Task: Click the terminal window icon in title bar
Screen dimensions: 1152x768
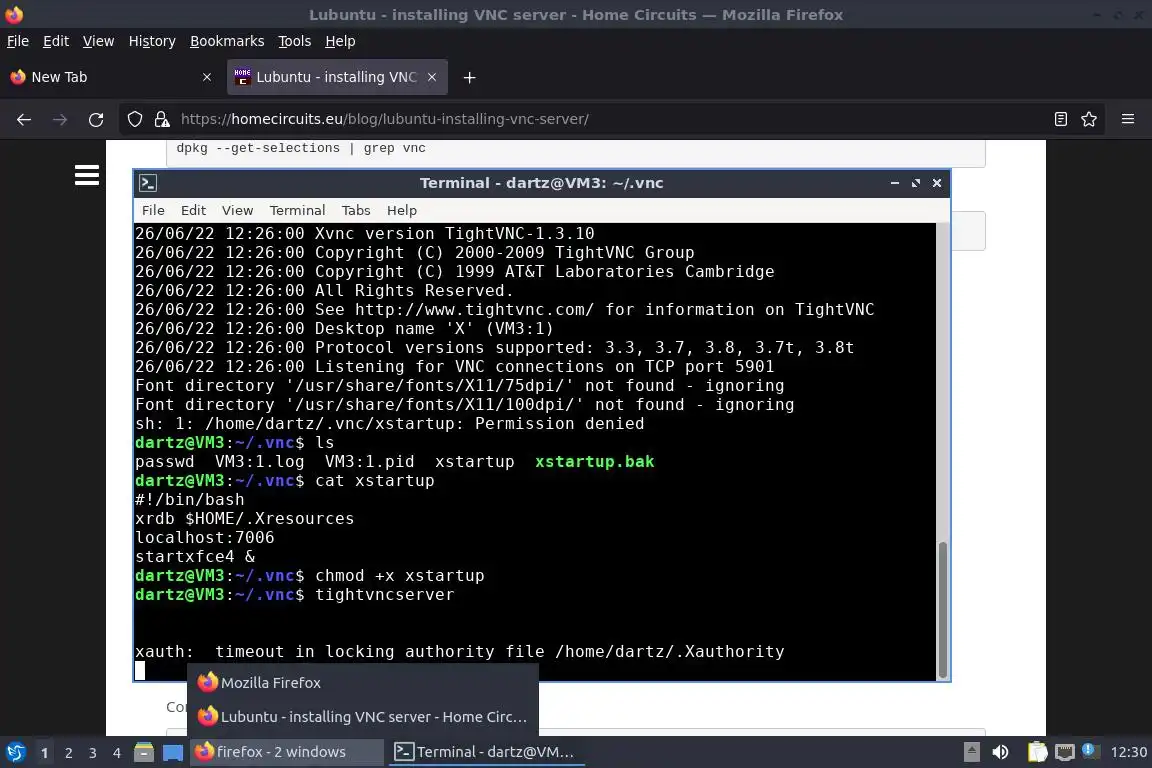Action: (x=148, y=183)
